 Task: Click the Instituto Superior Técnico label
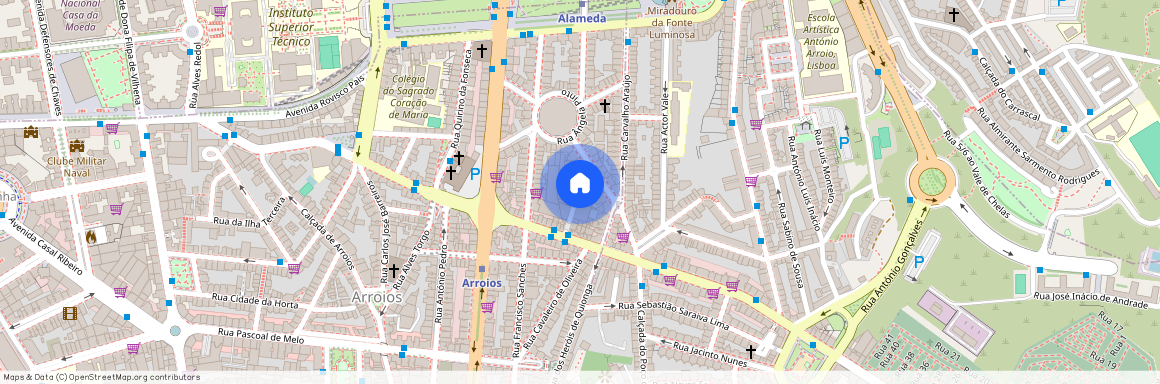coord(290,27)
